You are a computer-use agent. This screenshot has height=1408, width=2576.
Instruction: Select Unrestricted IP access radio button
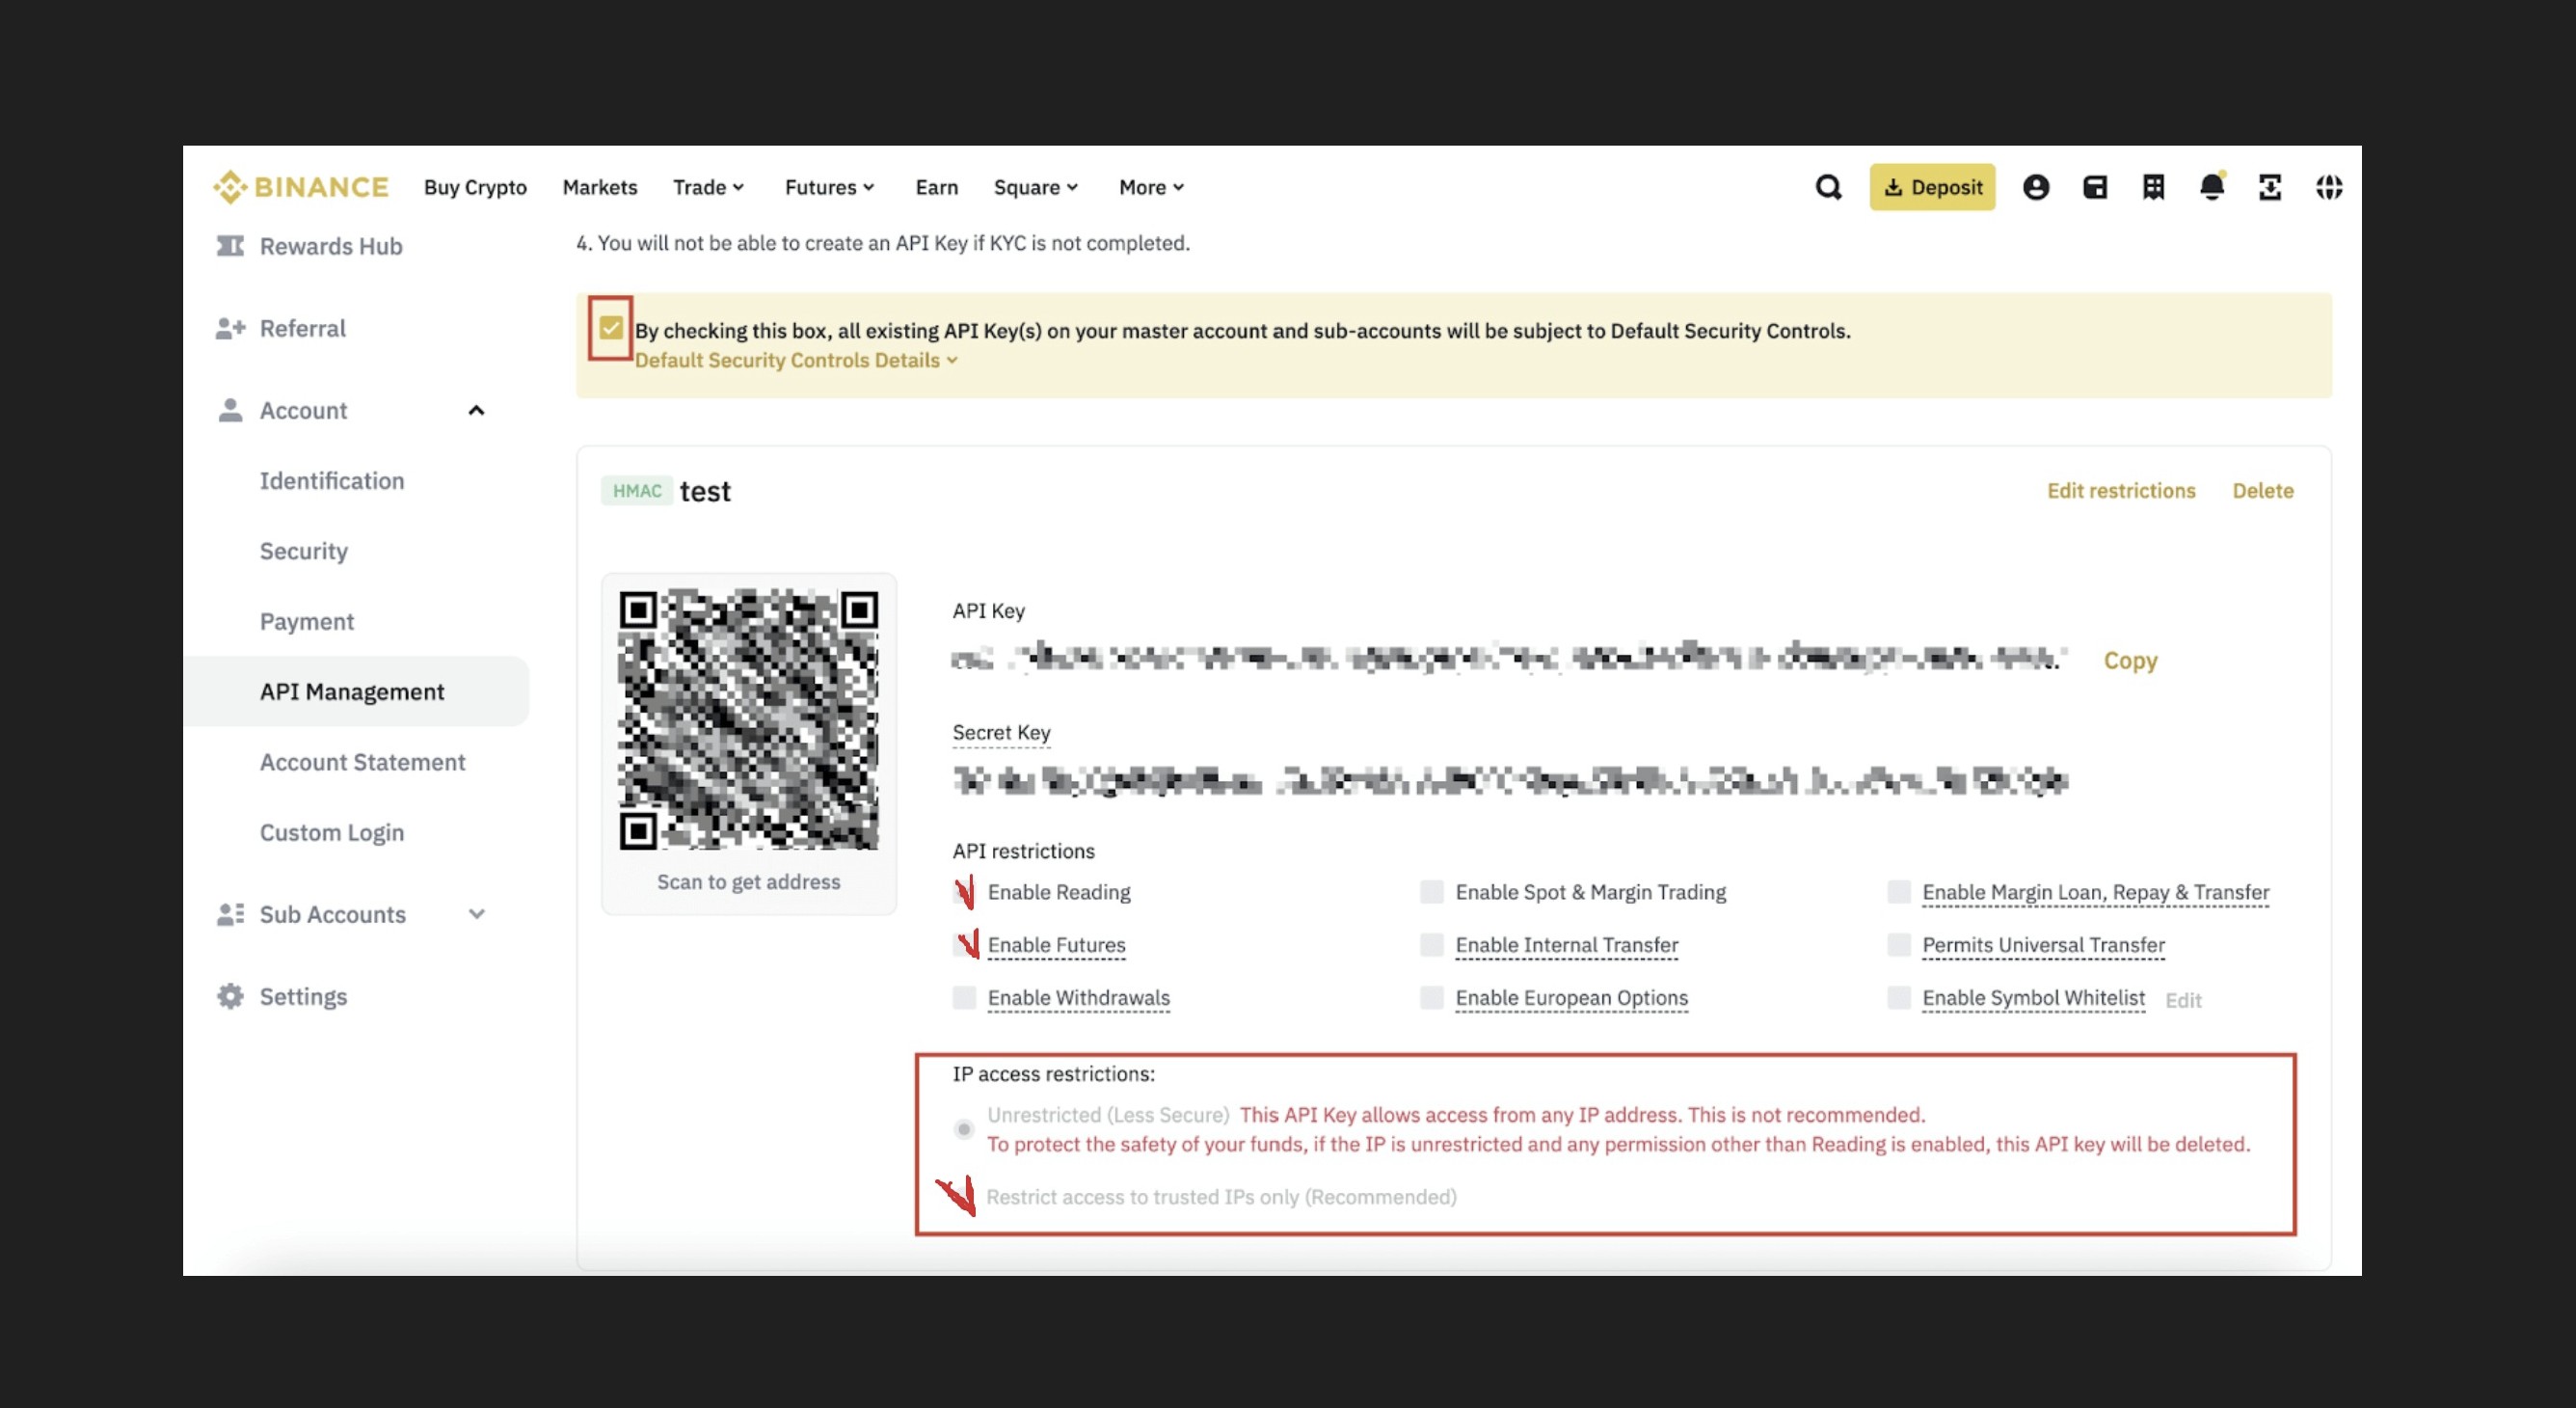click(x=964, y=1129)
